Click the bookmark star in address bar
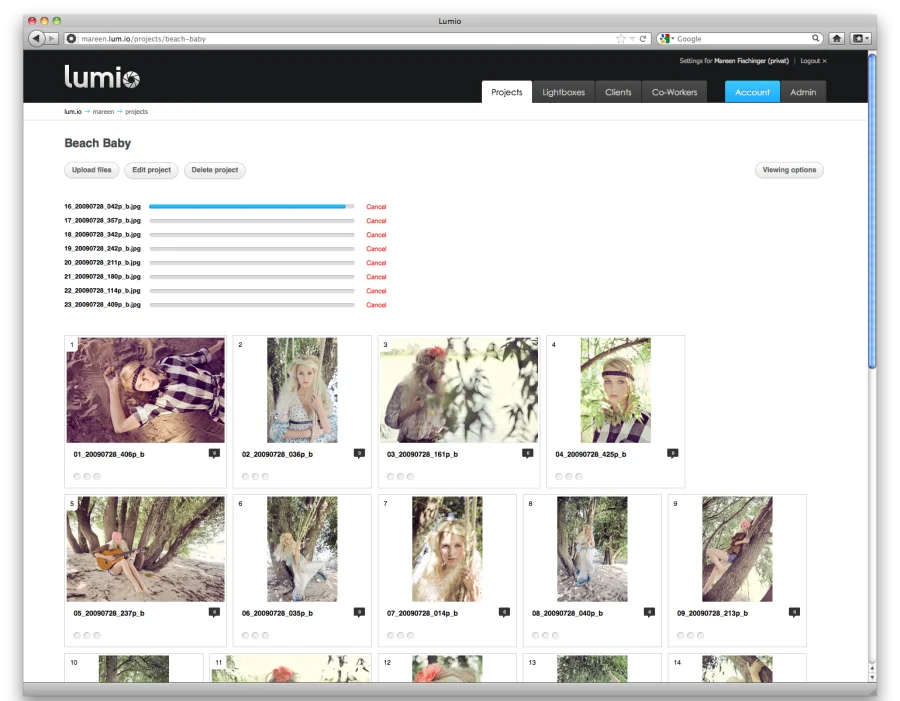The height and width of the screenshot is (701, 900). point(620,39)
